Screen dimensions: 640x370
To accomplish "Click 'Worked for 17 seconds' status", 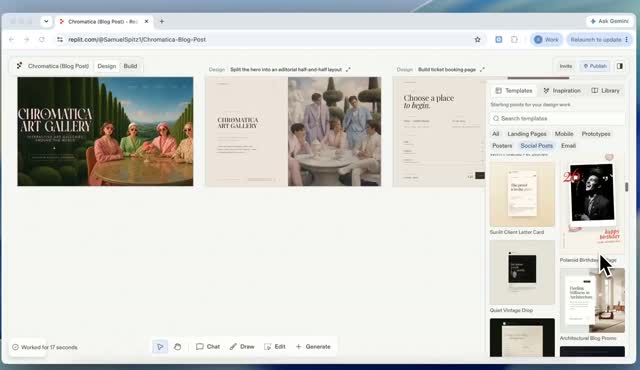I will click(x=45, y=348).
